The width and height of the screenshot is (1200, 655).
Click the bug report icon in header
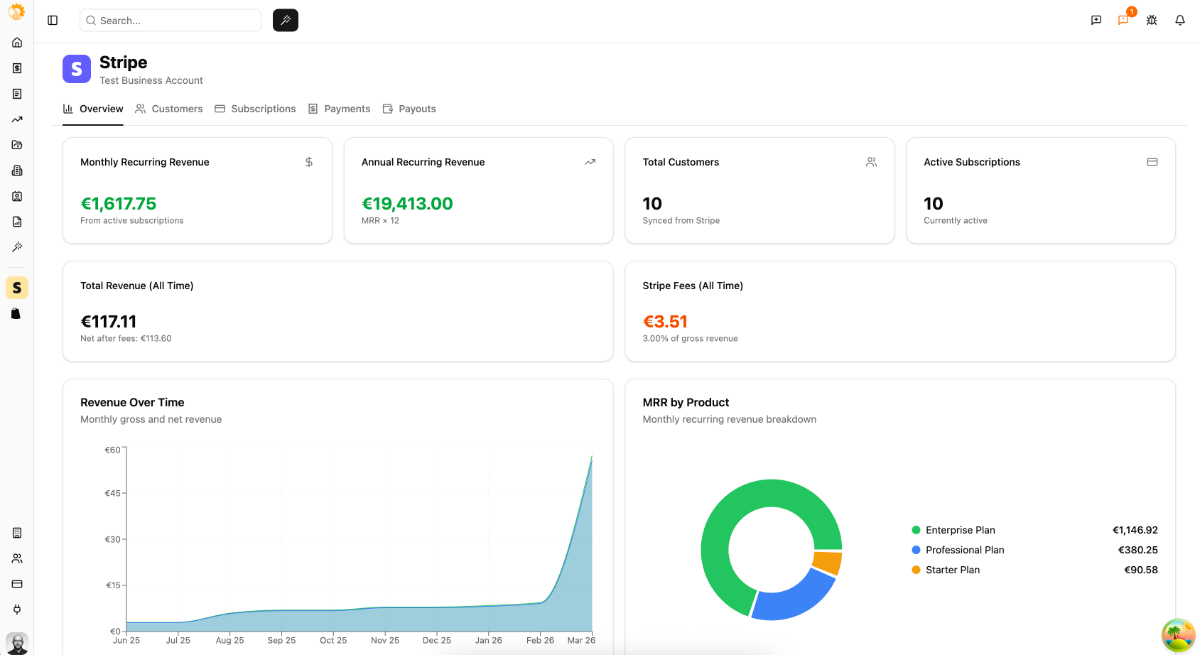click(x=1151, y=20)
